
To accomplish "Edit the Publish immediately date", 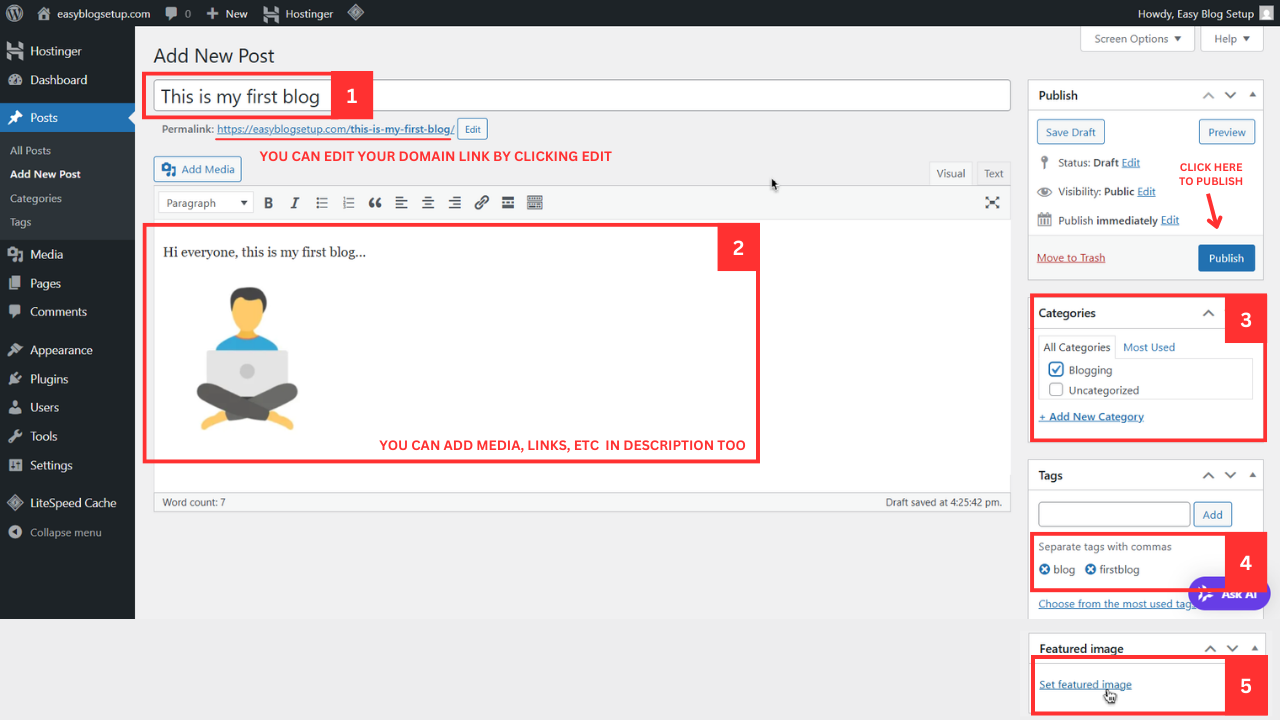I will (x=1170, y=221).
